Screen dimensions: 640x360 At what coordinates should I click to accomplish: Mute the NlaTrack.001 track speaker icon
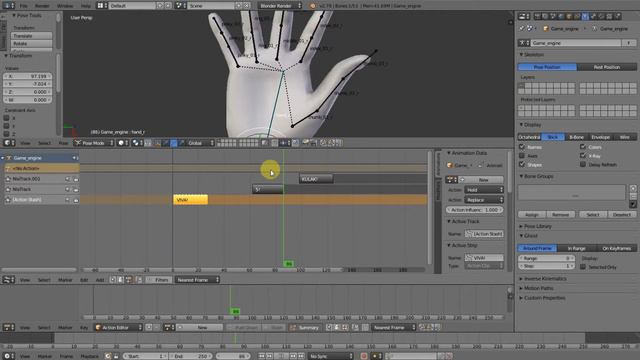click(68, 179)
